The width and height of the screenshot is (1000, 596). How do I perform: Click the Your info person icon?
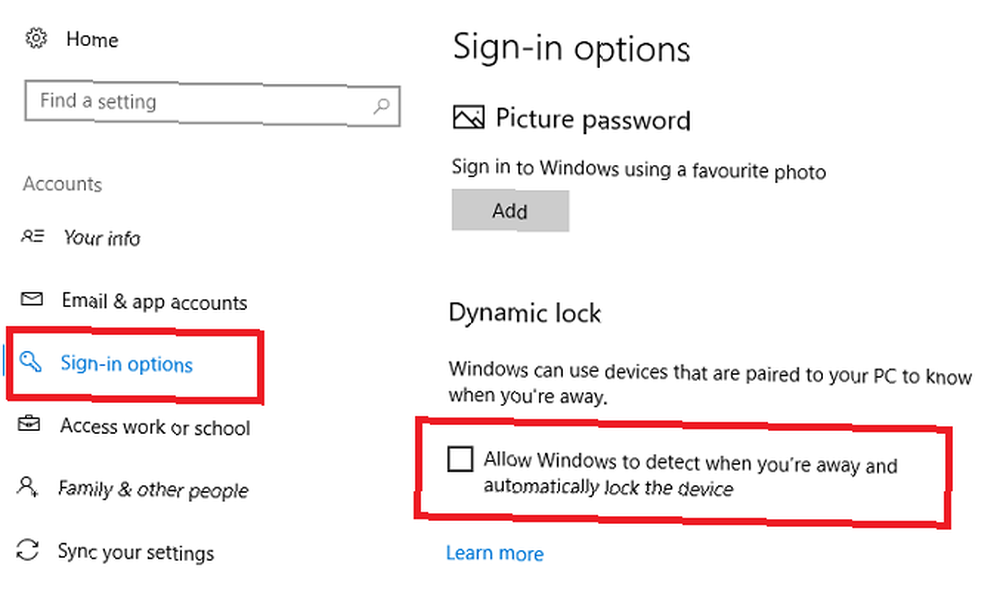pos(32,236)
